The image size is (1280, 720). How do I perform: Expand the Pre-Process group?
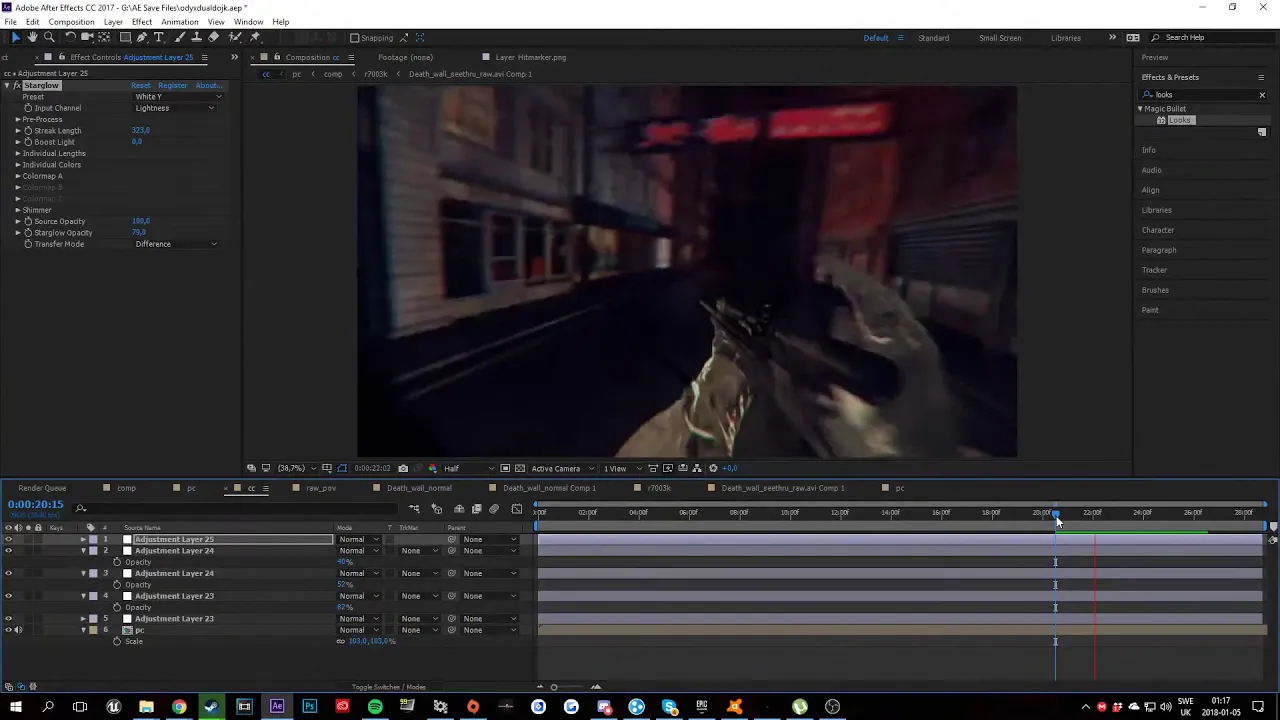pos(17,119)
